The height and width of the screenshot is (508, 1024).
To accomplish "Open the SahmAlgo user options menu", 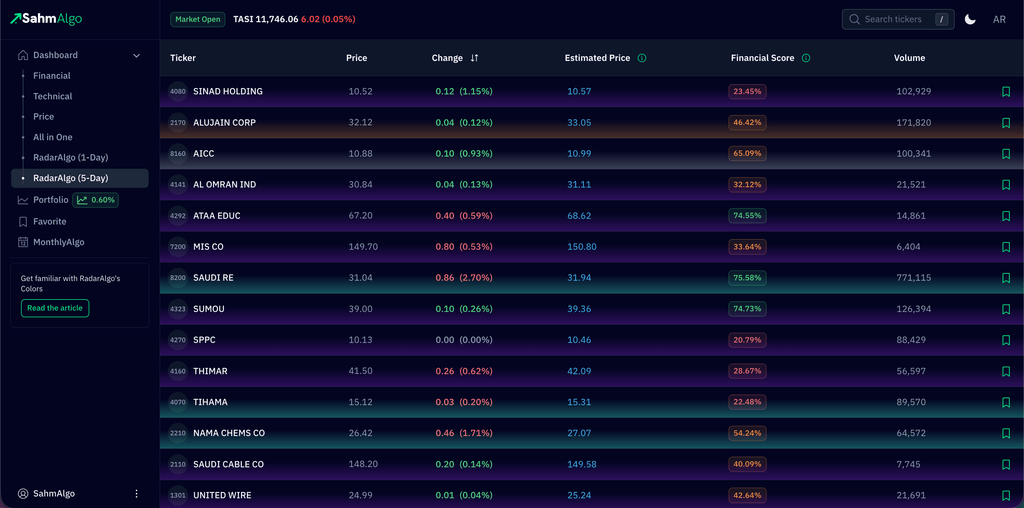I will (x=137, y=494).
